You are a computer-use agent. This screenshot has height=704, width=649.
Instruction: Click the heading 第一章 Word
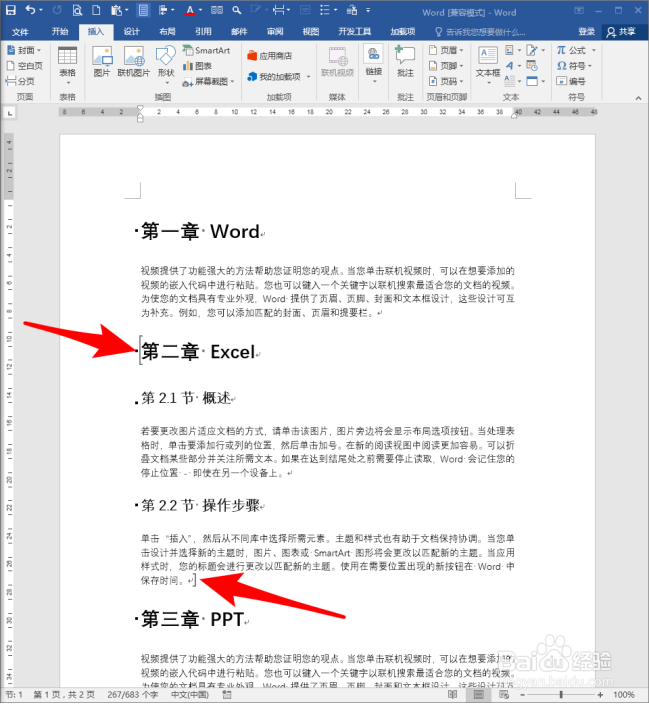pos(200,232)
